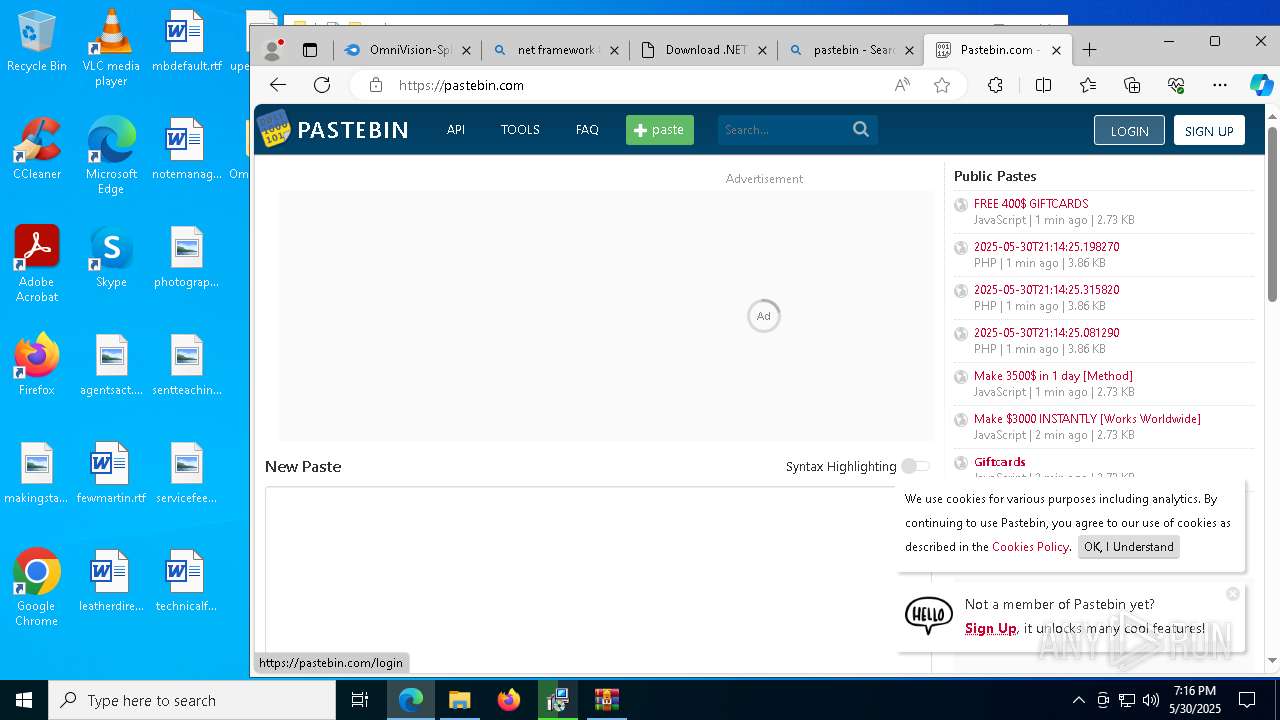This screenshot has height=720, width=1280.
Task: Switch to the Download .NET tab
Action: pyautogui.click(x=704, y=50)
